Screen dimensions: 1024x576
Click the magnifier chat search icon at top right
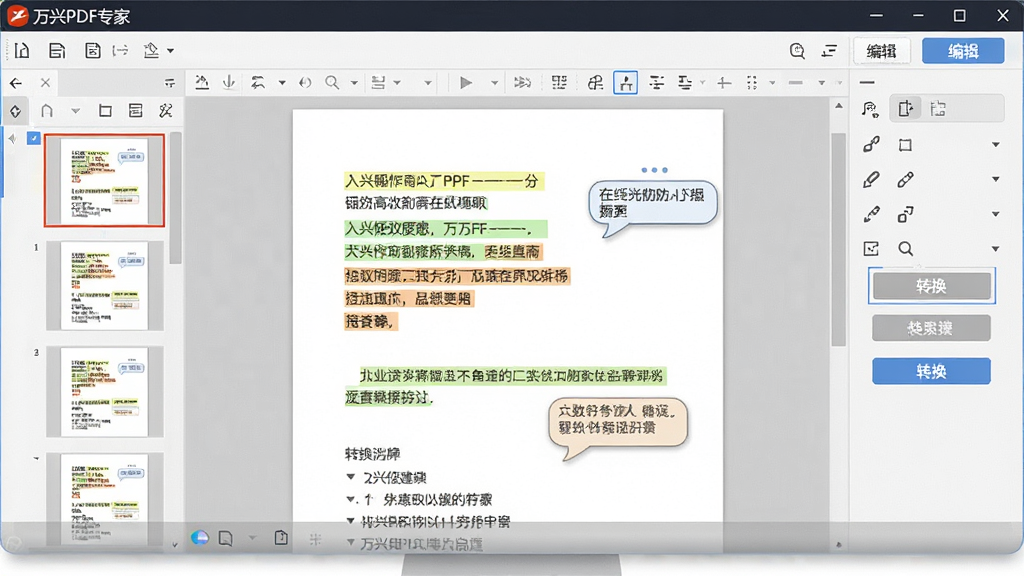click(x=797, y=51)
